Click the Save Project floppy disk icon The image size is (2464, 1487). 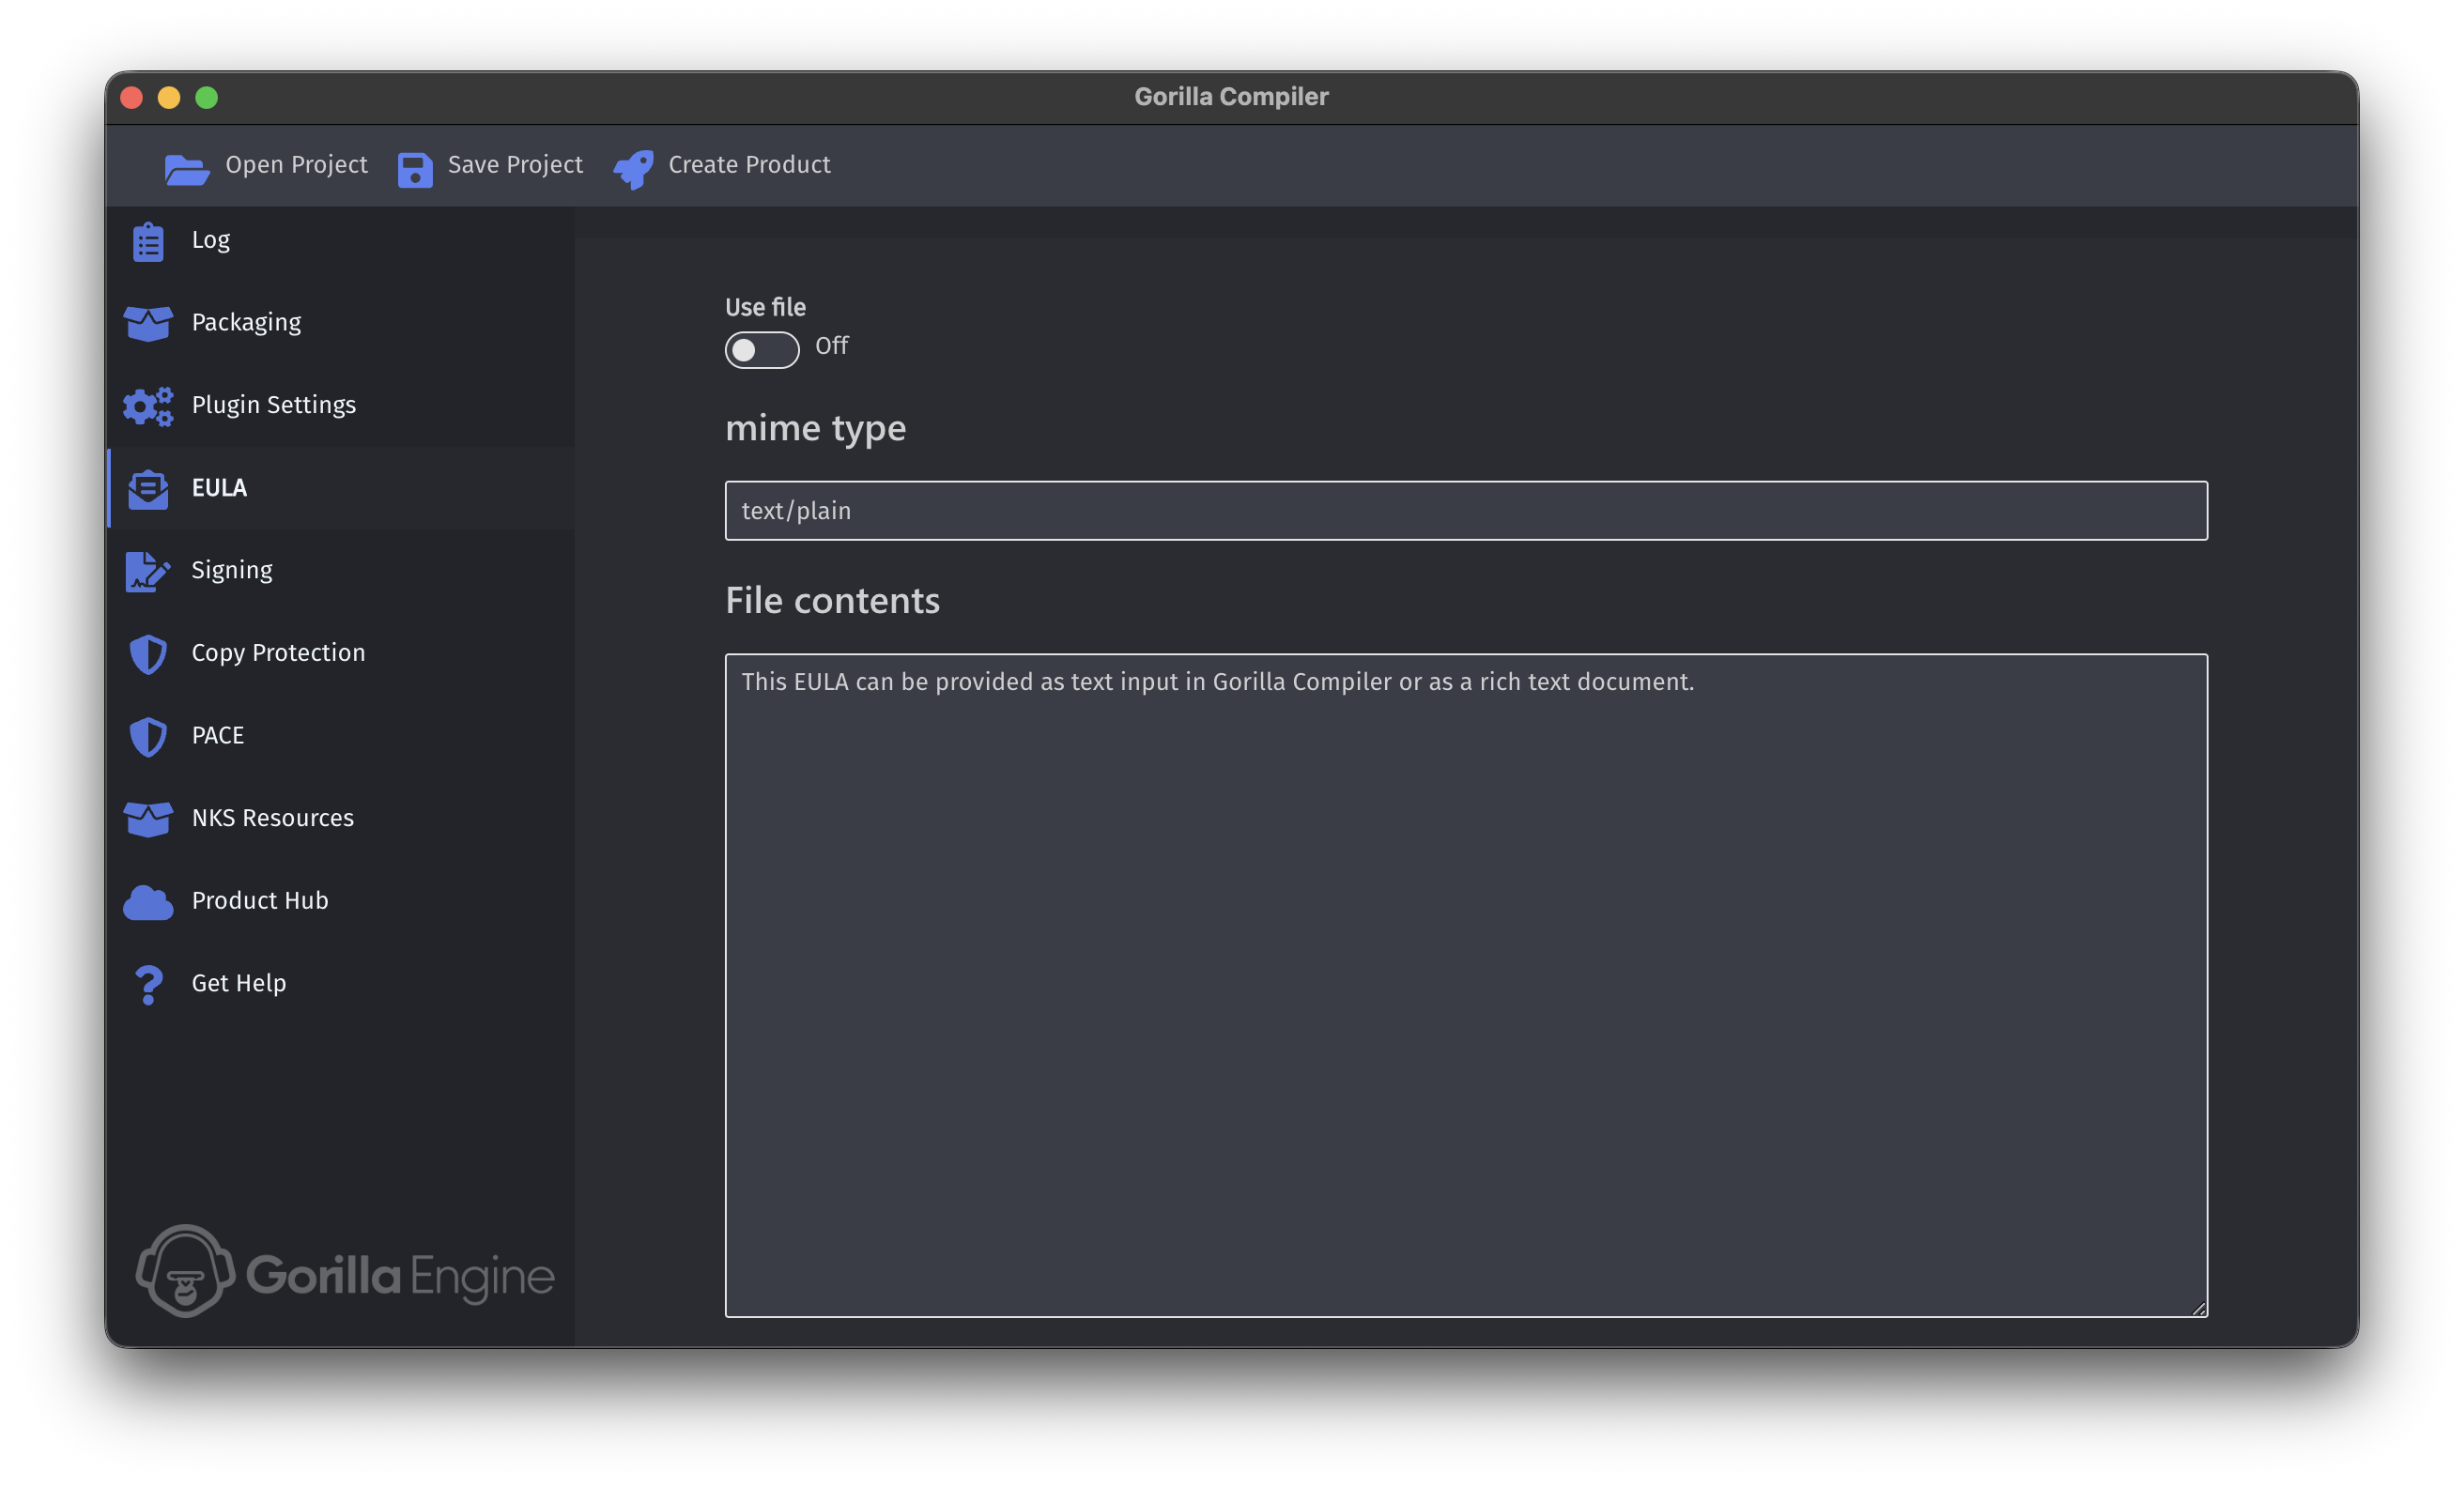[415, 170]
